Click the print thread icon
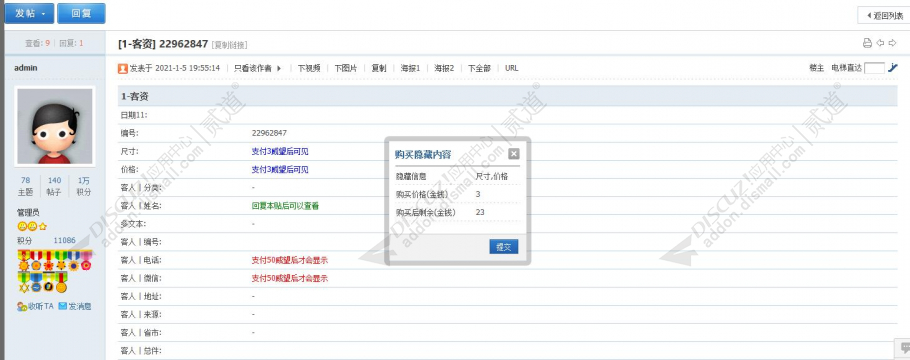 (867, 43)
